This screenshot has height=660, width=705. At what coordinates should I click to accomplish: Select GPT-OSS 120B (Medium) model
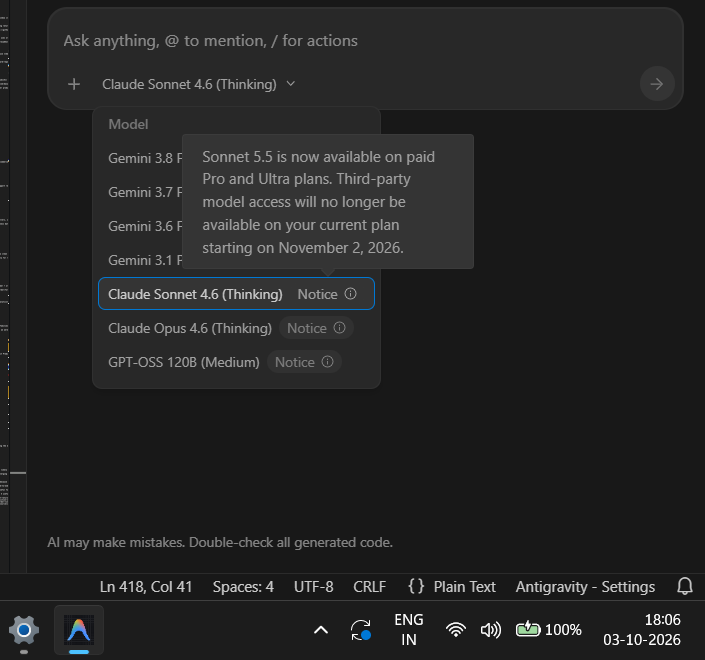point(236,362)
